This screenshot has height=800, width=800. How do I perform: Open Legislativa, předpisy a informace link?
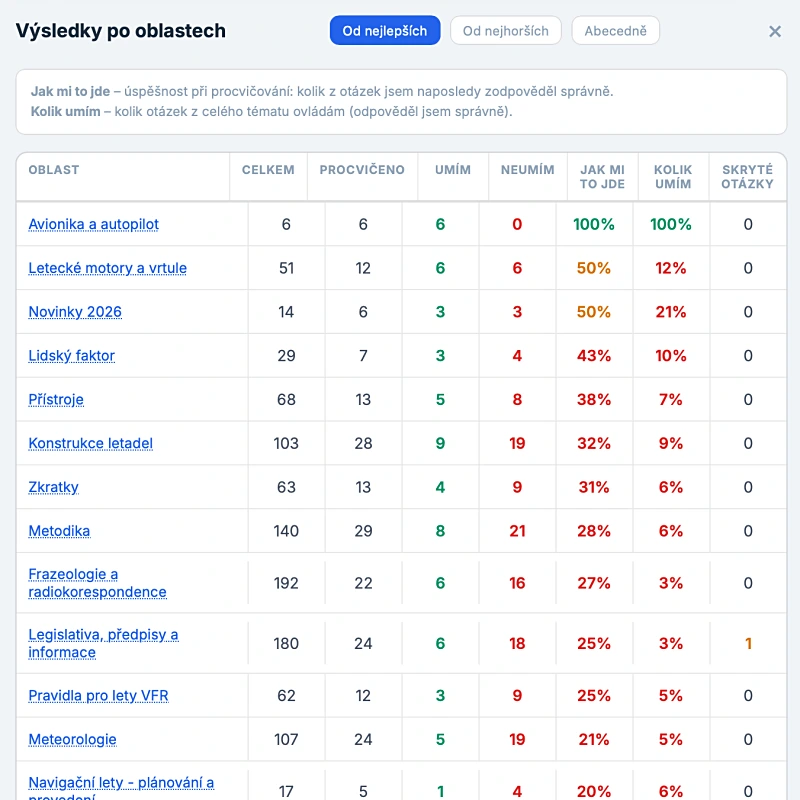pyautogui.click(x=104, y=643)
